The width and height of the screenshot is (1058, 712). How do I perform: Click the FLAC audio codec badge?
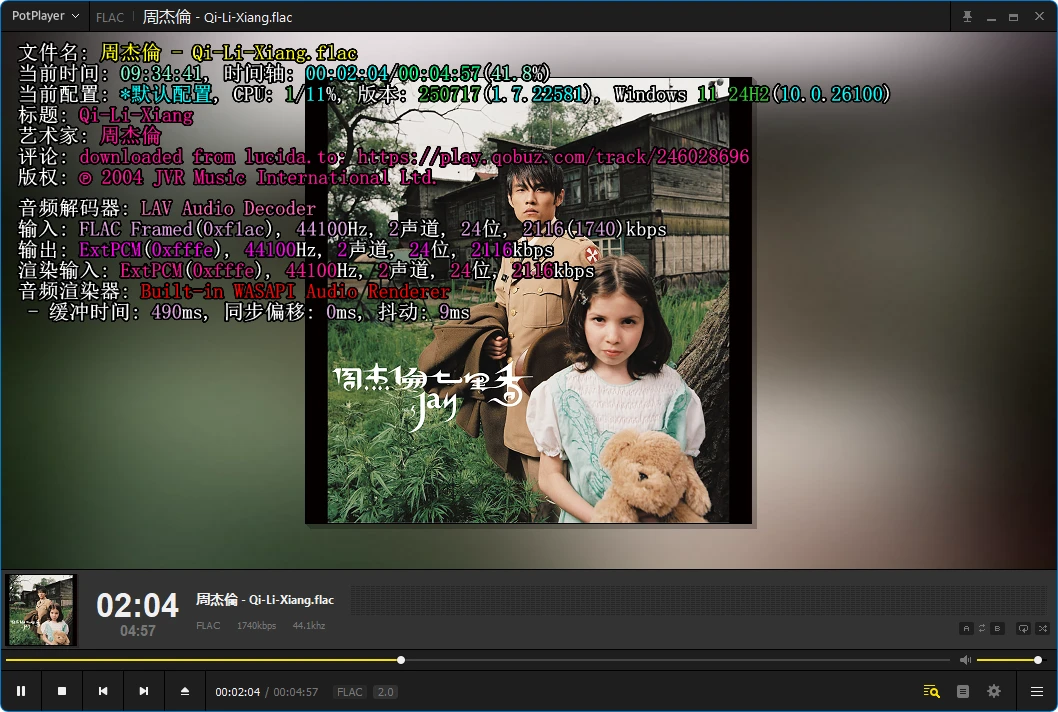[x=350, y=692]
